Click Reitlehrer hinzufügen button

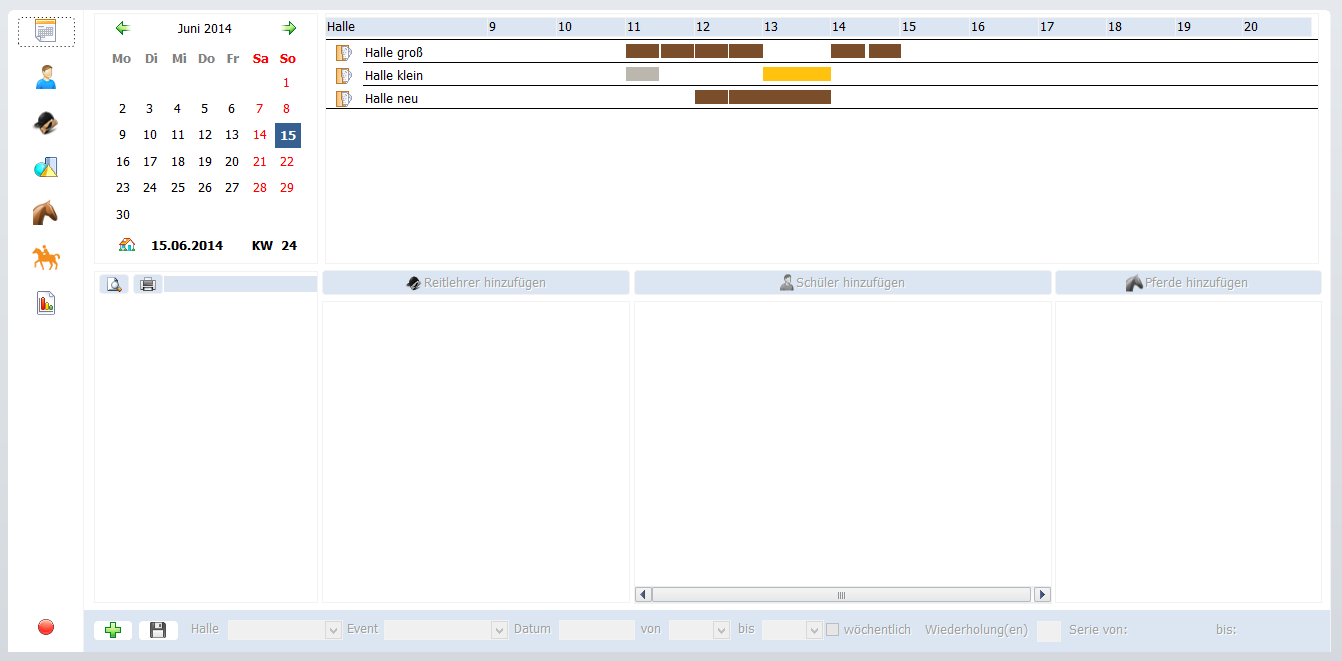[476, 283]
